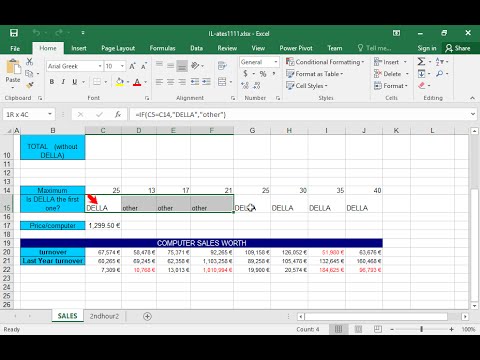Open the Formulas ribbon tab

[x=162, y=48]
